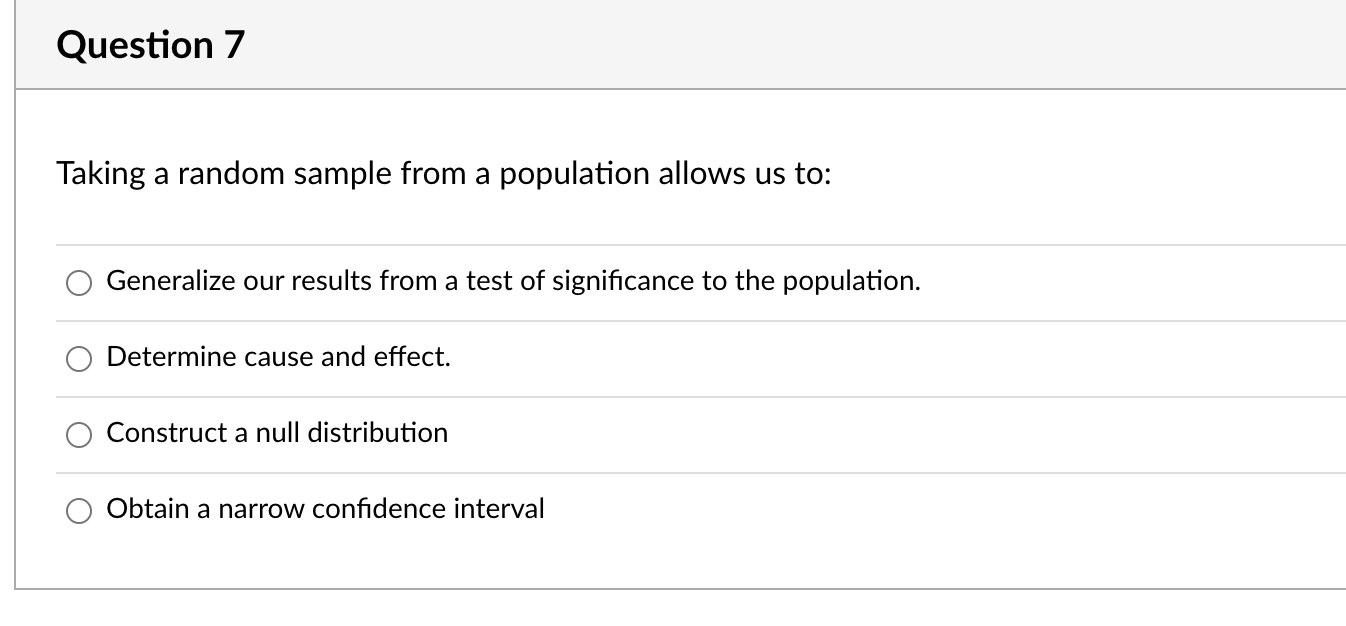Viewport: 1346px width, 626px height.
Task: Select the "Determine cause and effect" radio button
Action: coord(79,358)
